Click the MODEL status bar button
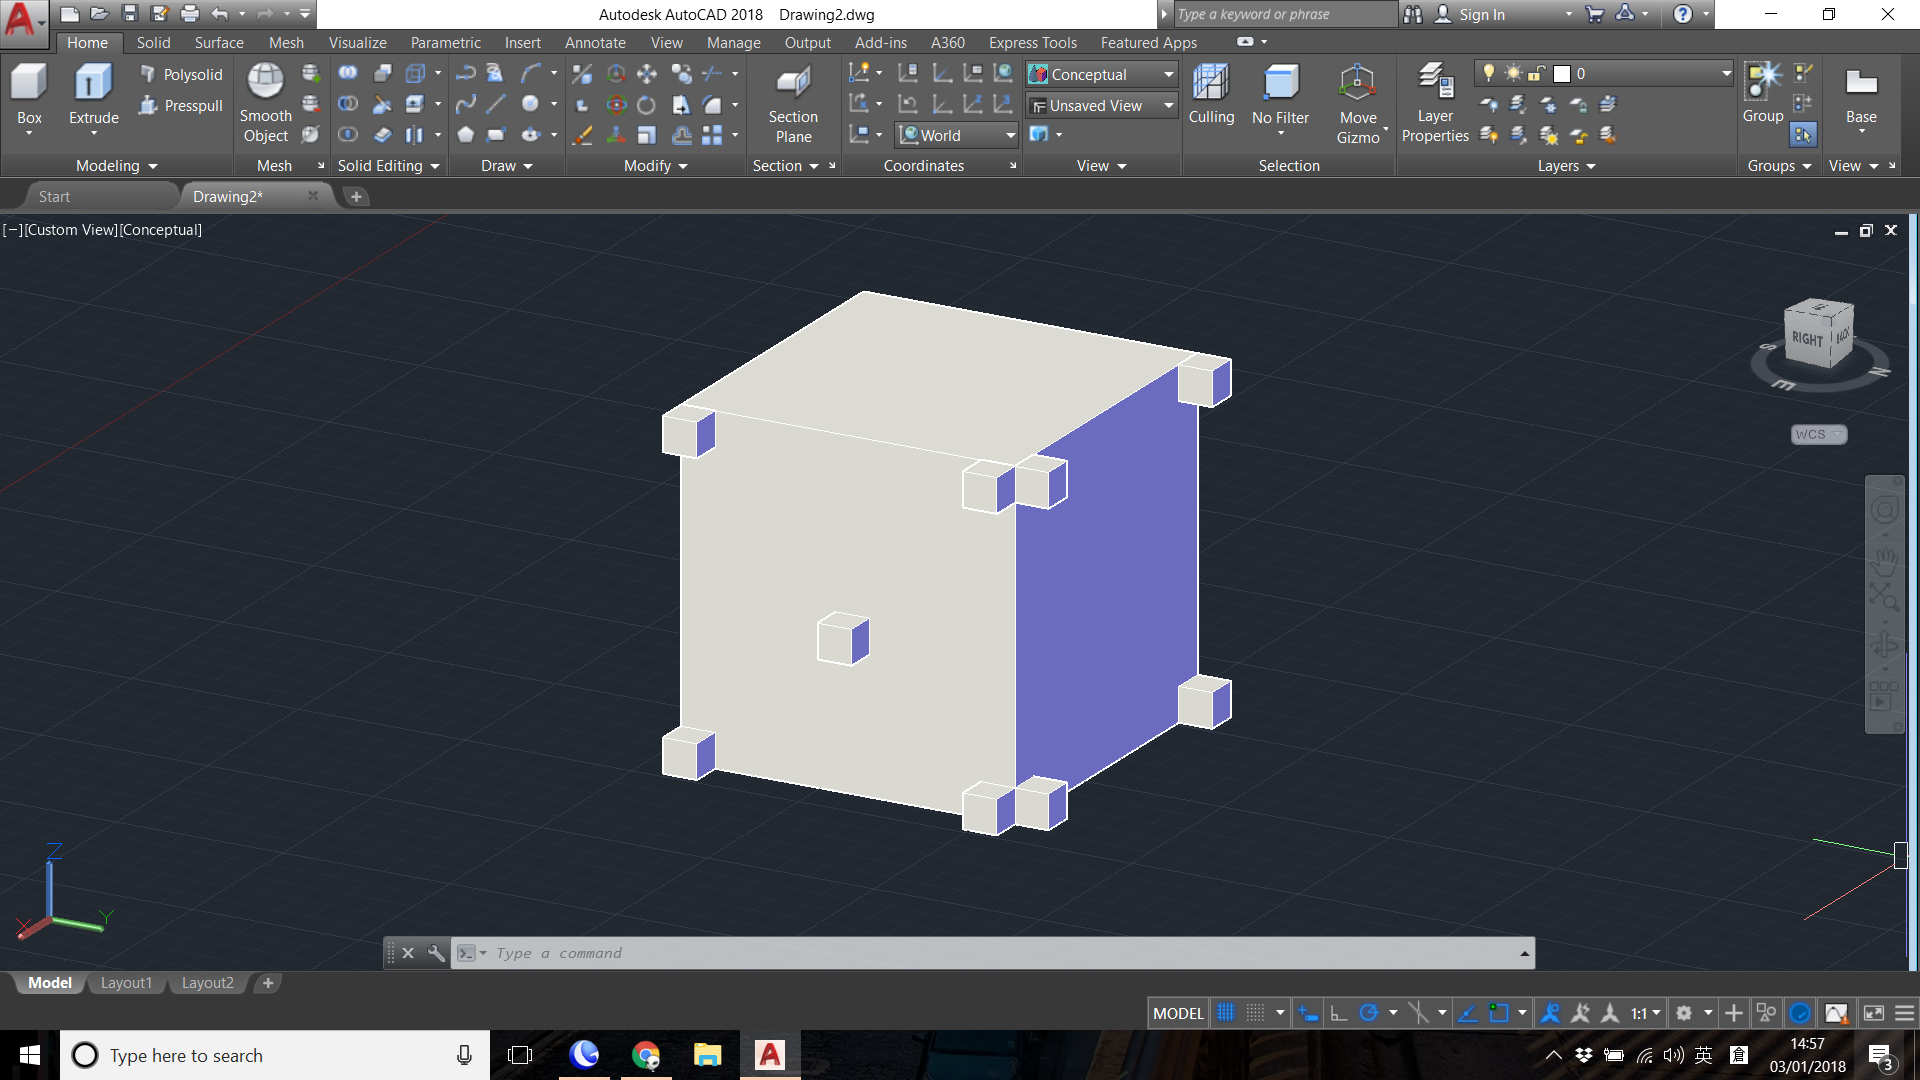 pyautogui.click(x=1178, y=1013)
